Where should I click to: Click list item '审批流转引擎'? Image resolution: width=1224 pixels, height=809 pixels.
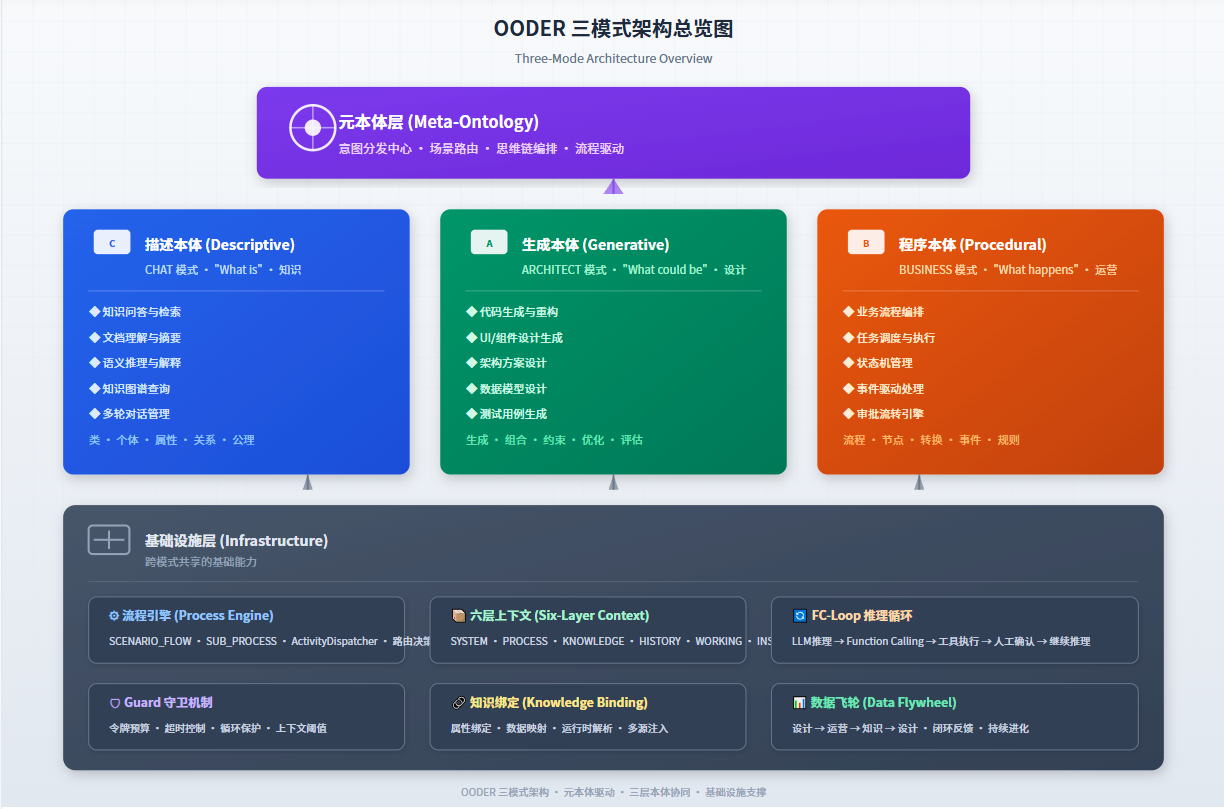tap(883, 414)
